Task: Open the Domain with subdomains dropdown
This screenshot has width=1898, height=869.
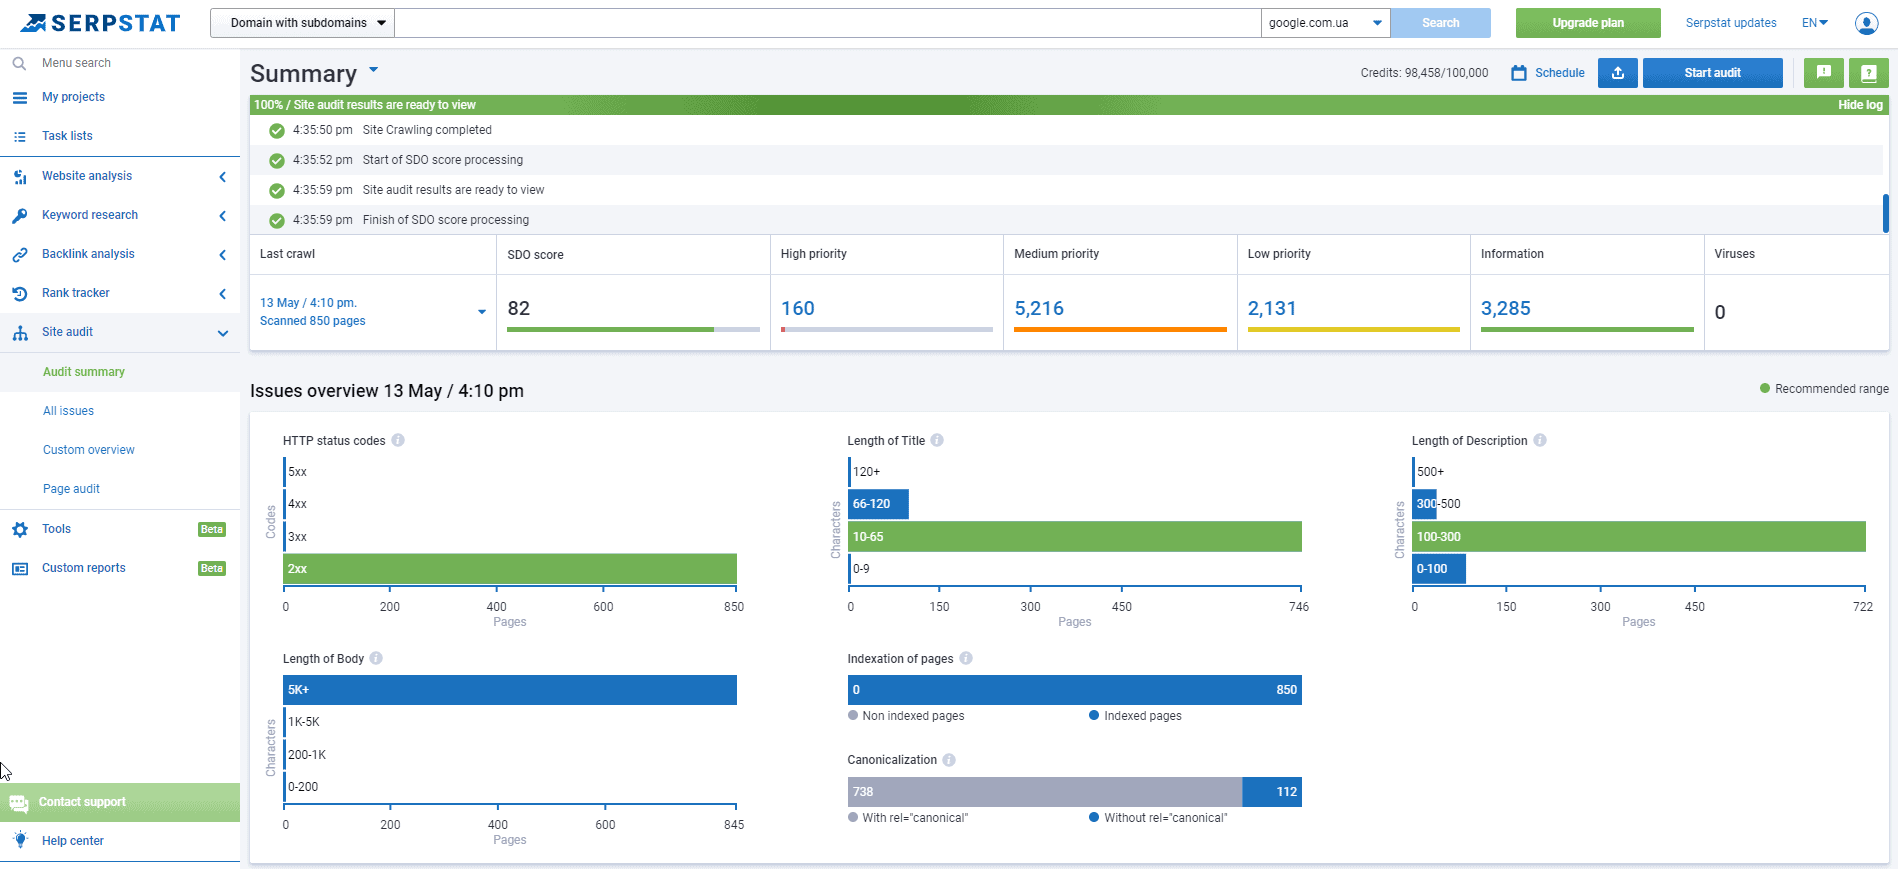Action: [302, 23]
